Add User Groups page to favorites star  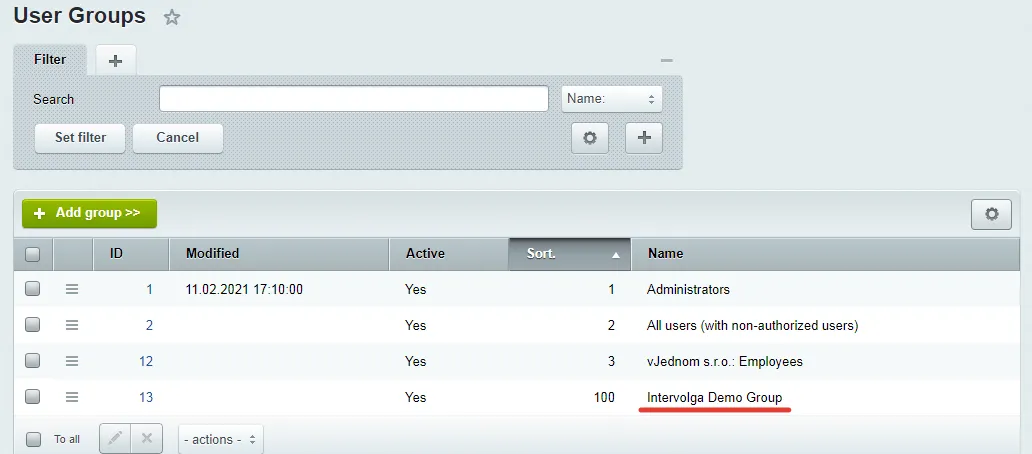pos(172,17)
